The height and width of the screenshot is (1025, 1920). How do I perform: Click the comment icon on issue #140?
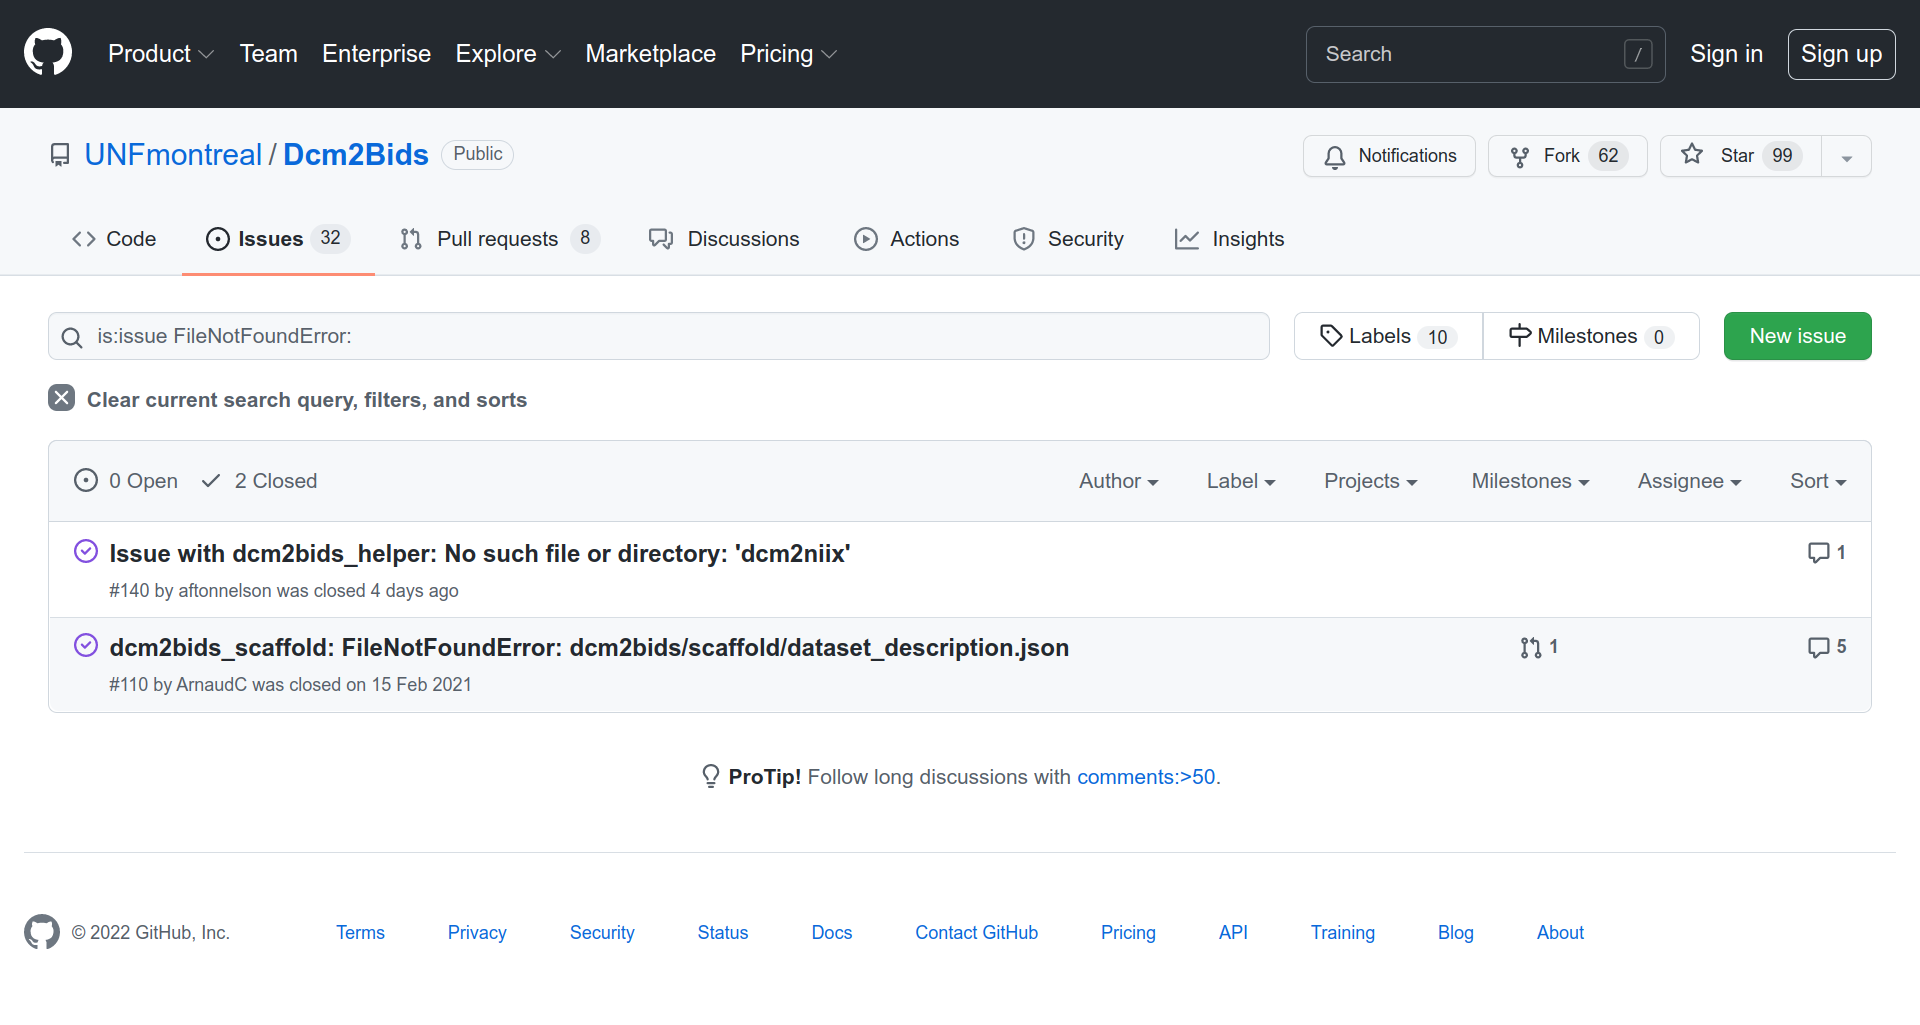click(x=1818, y=553)
